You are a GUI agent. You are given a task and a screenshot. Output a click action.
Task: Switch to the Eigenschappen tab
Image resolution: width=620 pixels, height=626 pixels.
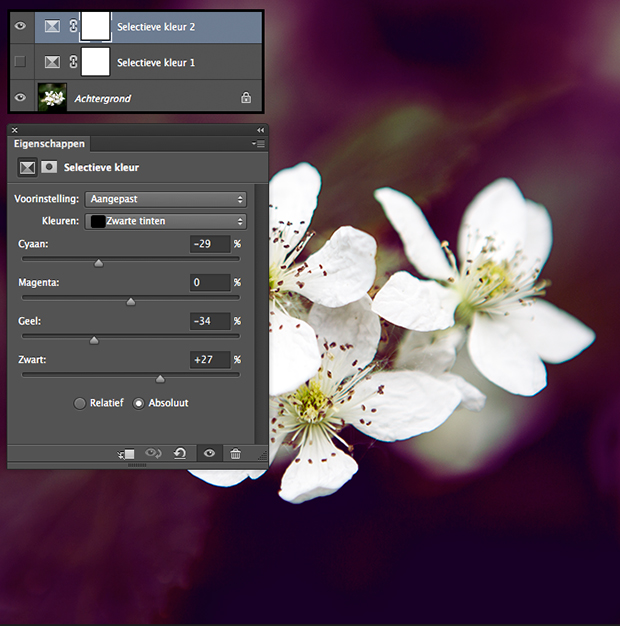pyautogui.click(x=49, y=144)
